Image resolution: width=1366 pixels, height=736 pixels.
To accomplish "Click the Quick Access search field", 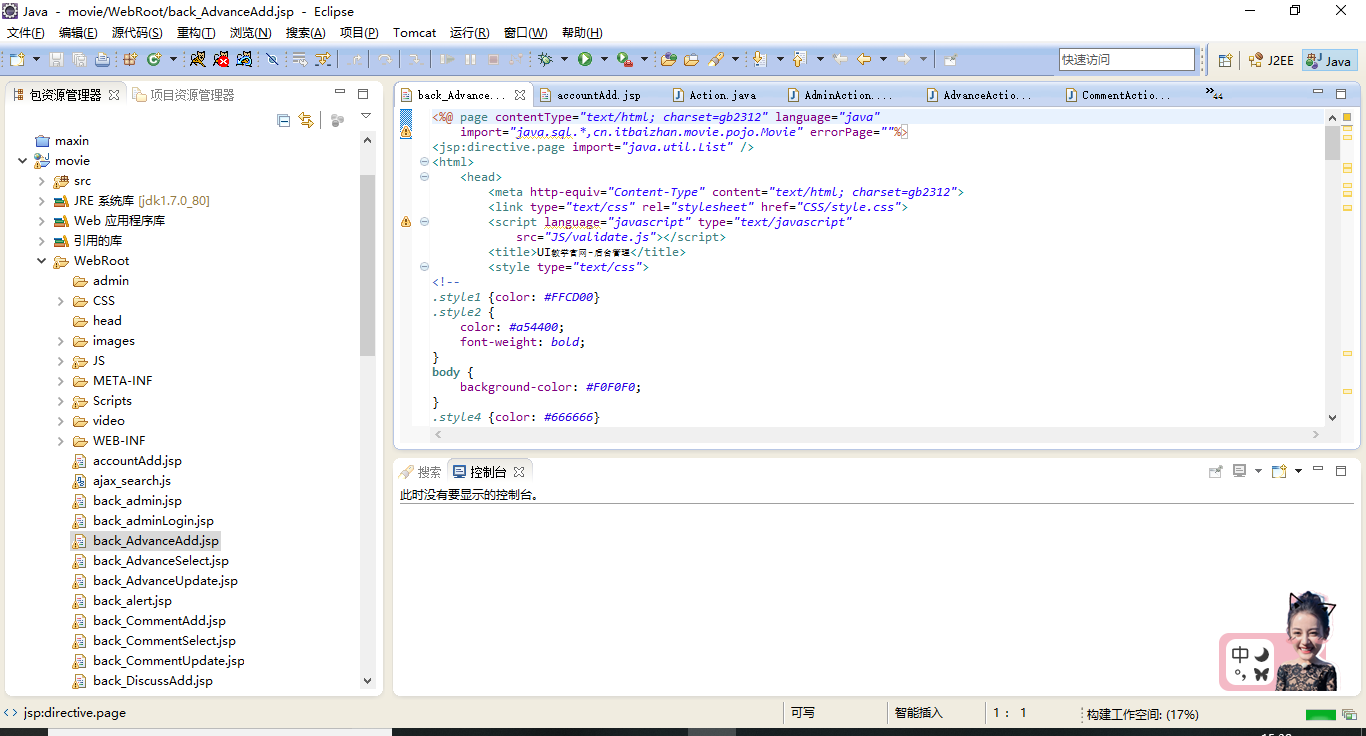I will coord(1126,60).
